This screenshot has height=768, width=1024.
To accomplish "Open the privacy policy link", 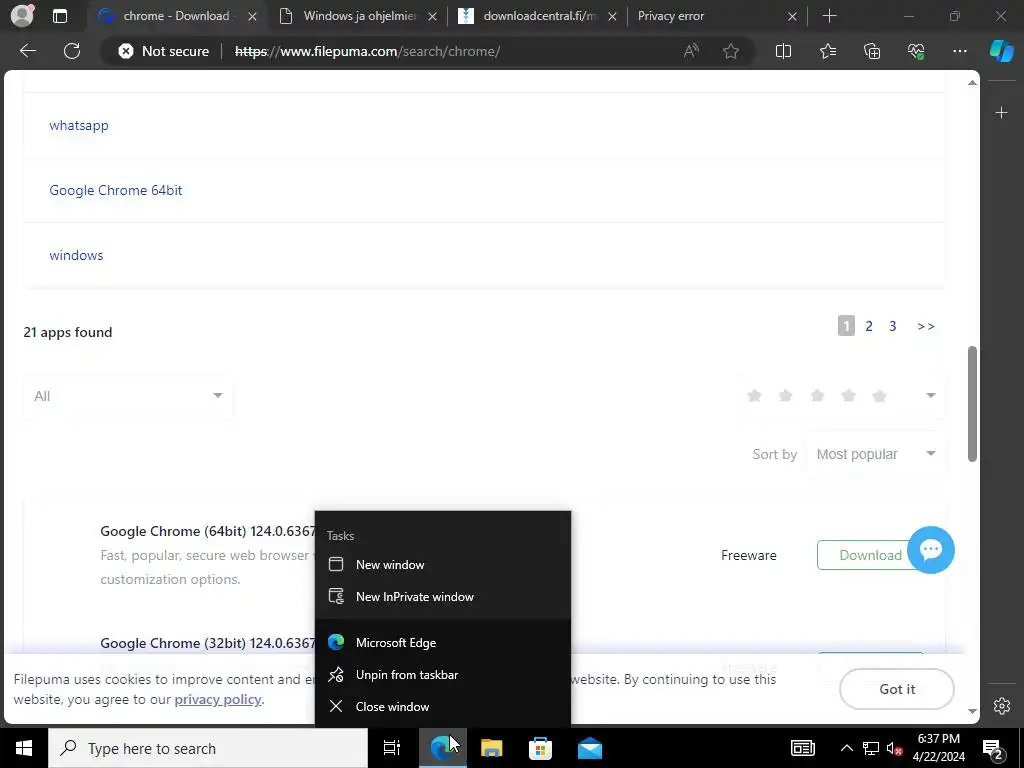I will [217, 699].
